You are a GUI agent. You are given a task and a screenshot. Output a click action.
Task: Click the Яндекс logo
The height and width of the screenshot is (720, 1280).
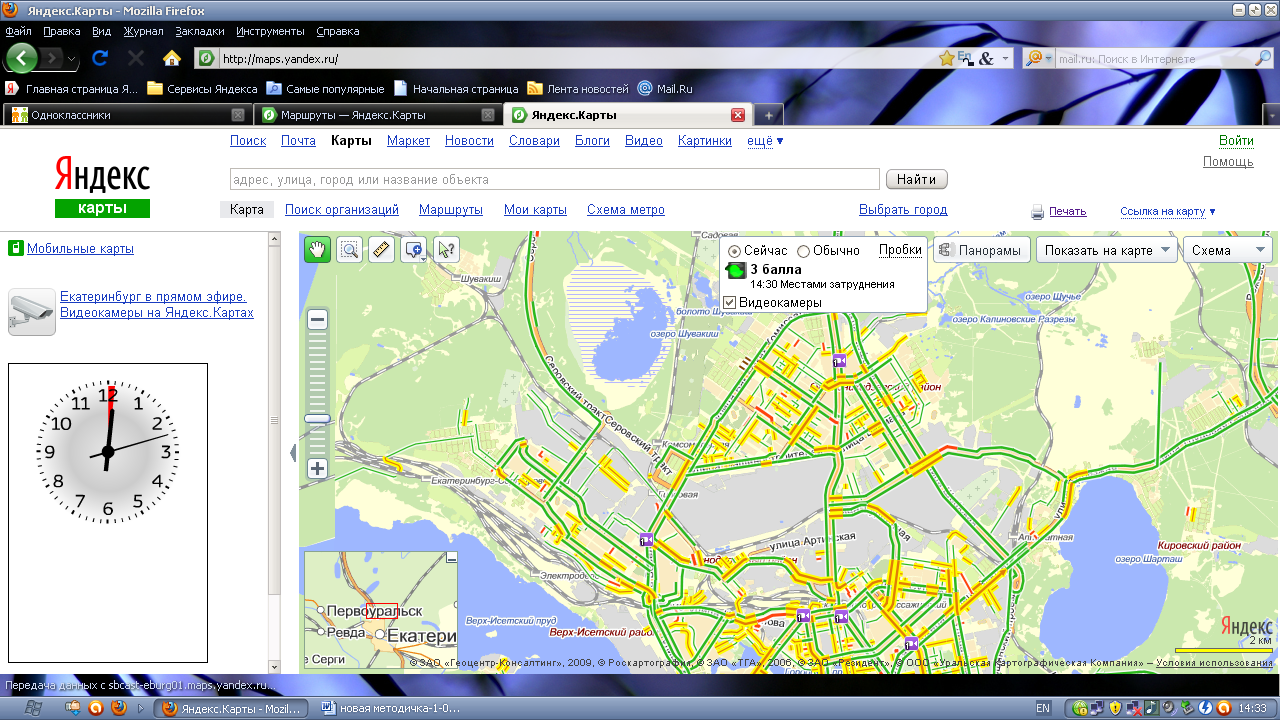[x=102, y=175]
